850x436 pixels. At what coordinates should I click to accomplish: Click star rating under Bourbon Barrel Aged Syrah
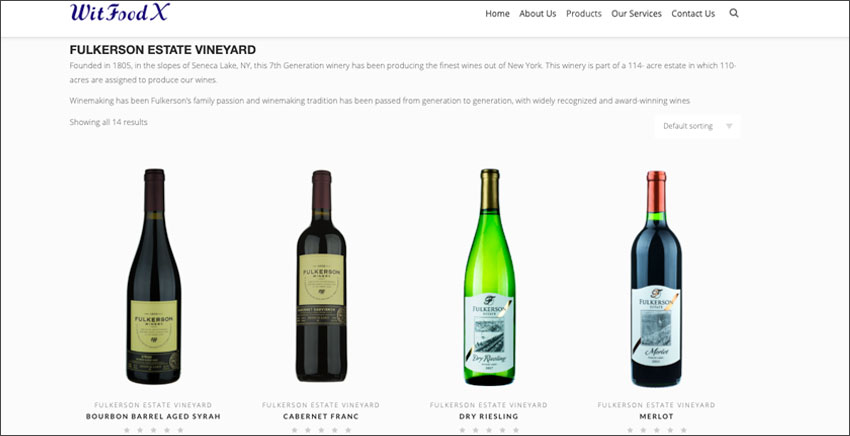point(153,430)
